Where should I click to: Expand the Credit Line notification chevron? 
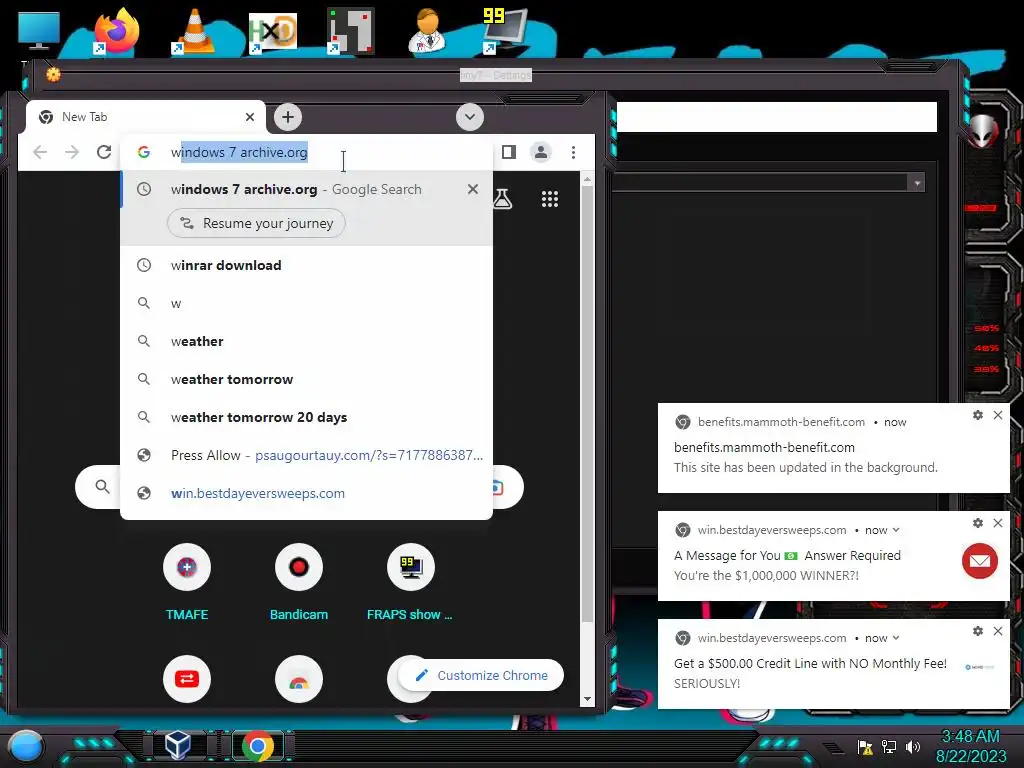pos(896,638)
